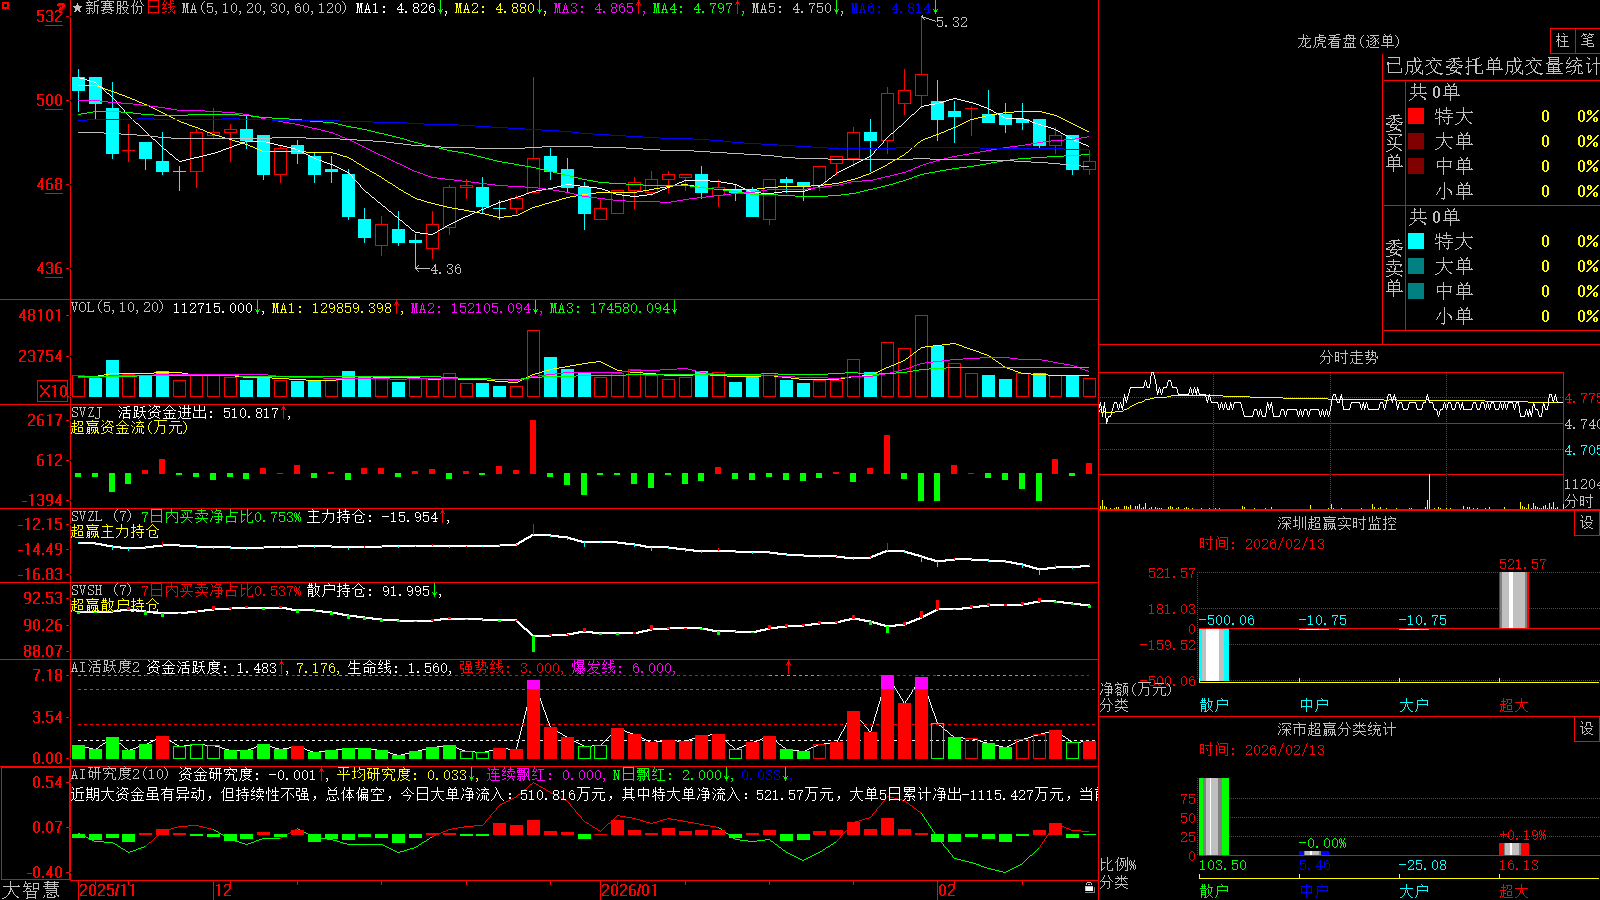1600x900 pixels.
Task: Click the red 特大 buy-order color swatch
Action: pos(1416,116)
